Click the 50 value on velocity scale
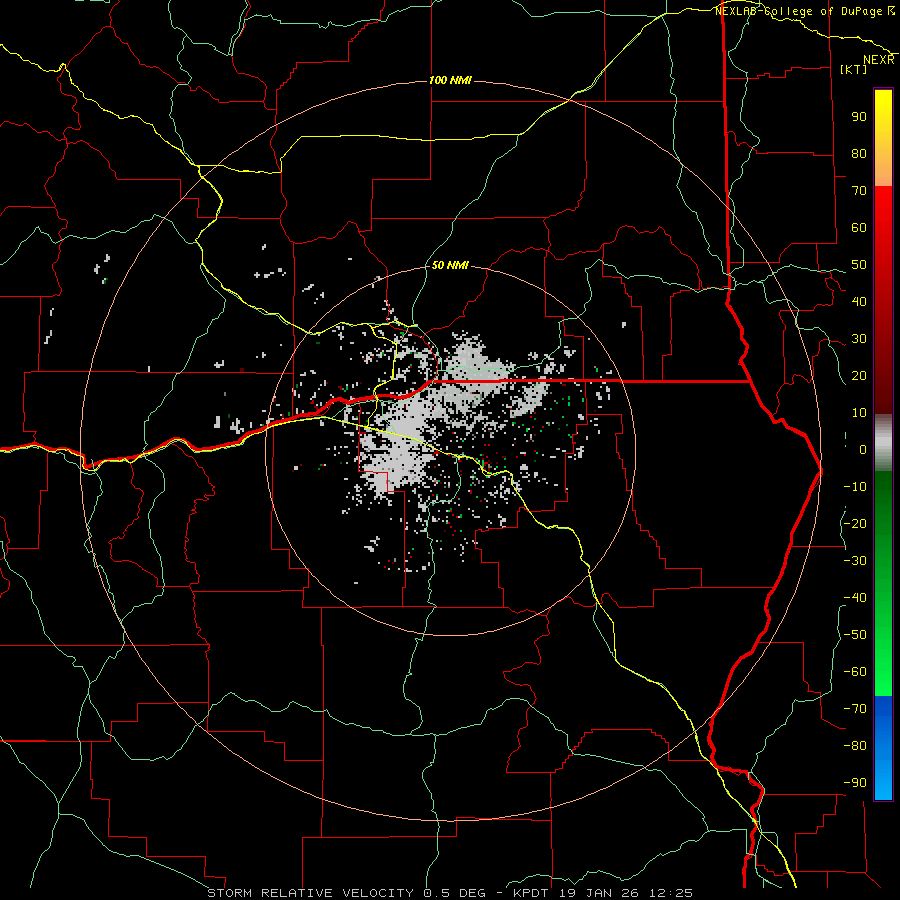This screenshot has height=900, width=900. click(859, 265)
